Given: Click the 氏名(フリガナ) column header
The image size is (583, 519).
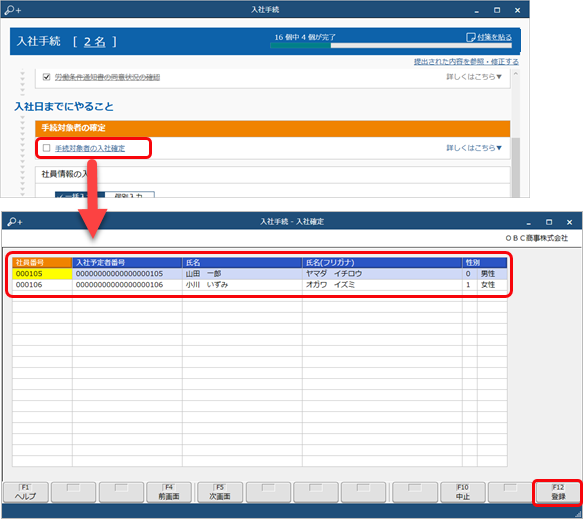Looking at the screenshot, I should (x=382, y=262).
